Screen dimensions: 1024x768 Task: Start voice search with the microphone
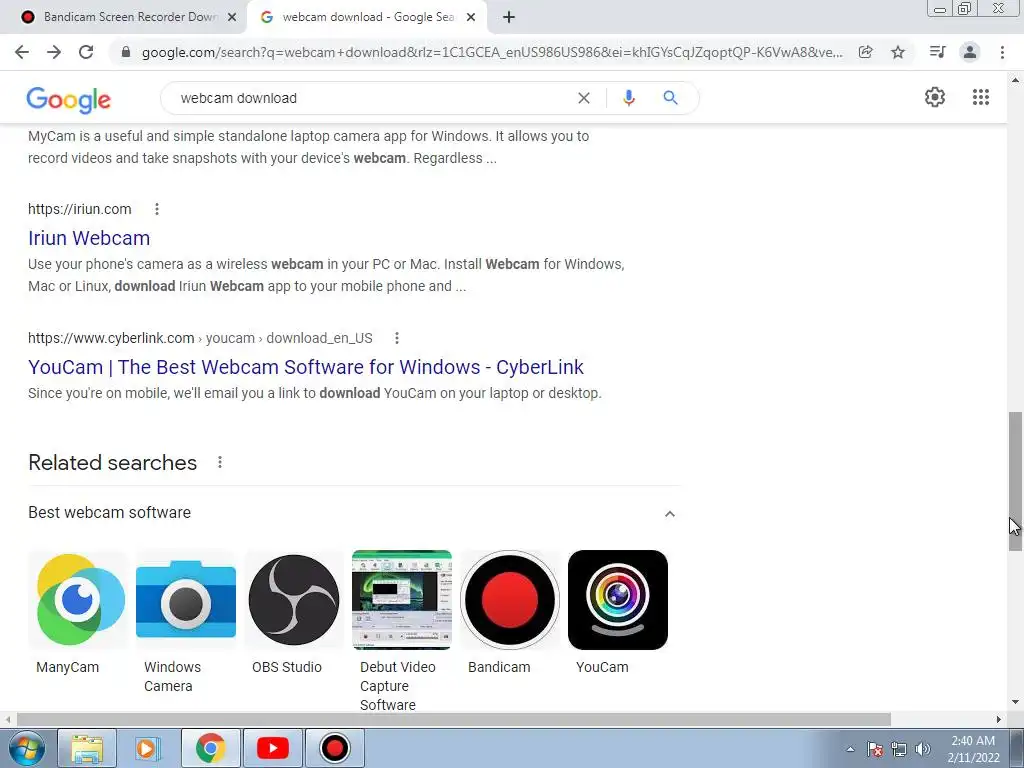point(629,98)
